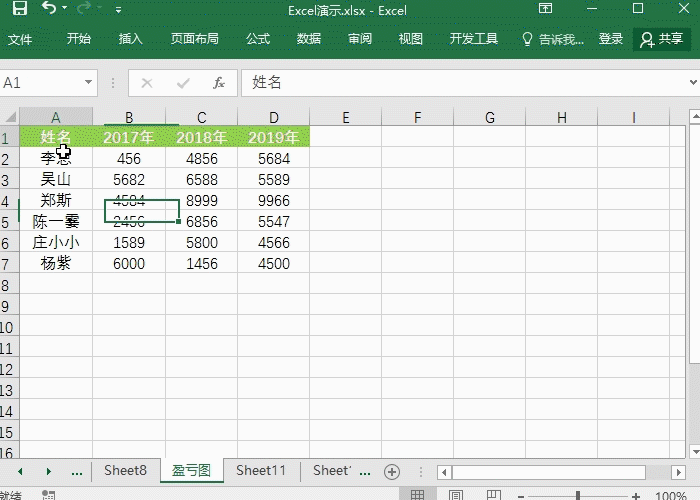Click the left ellipsis for hidden sheets

[x=77, y=472]
